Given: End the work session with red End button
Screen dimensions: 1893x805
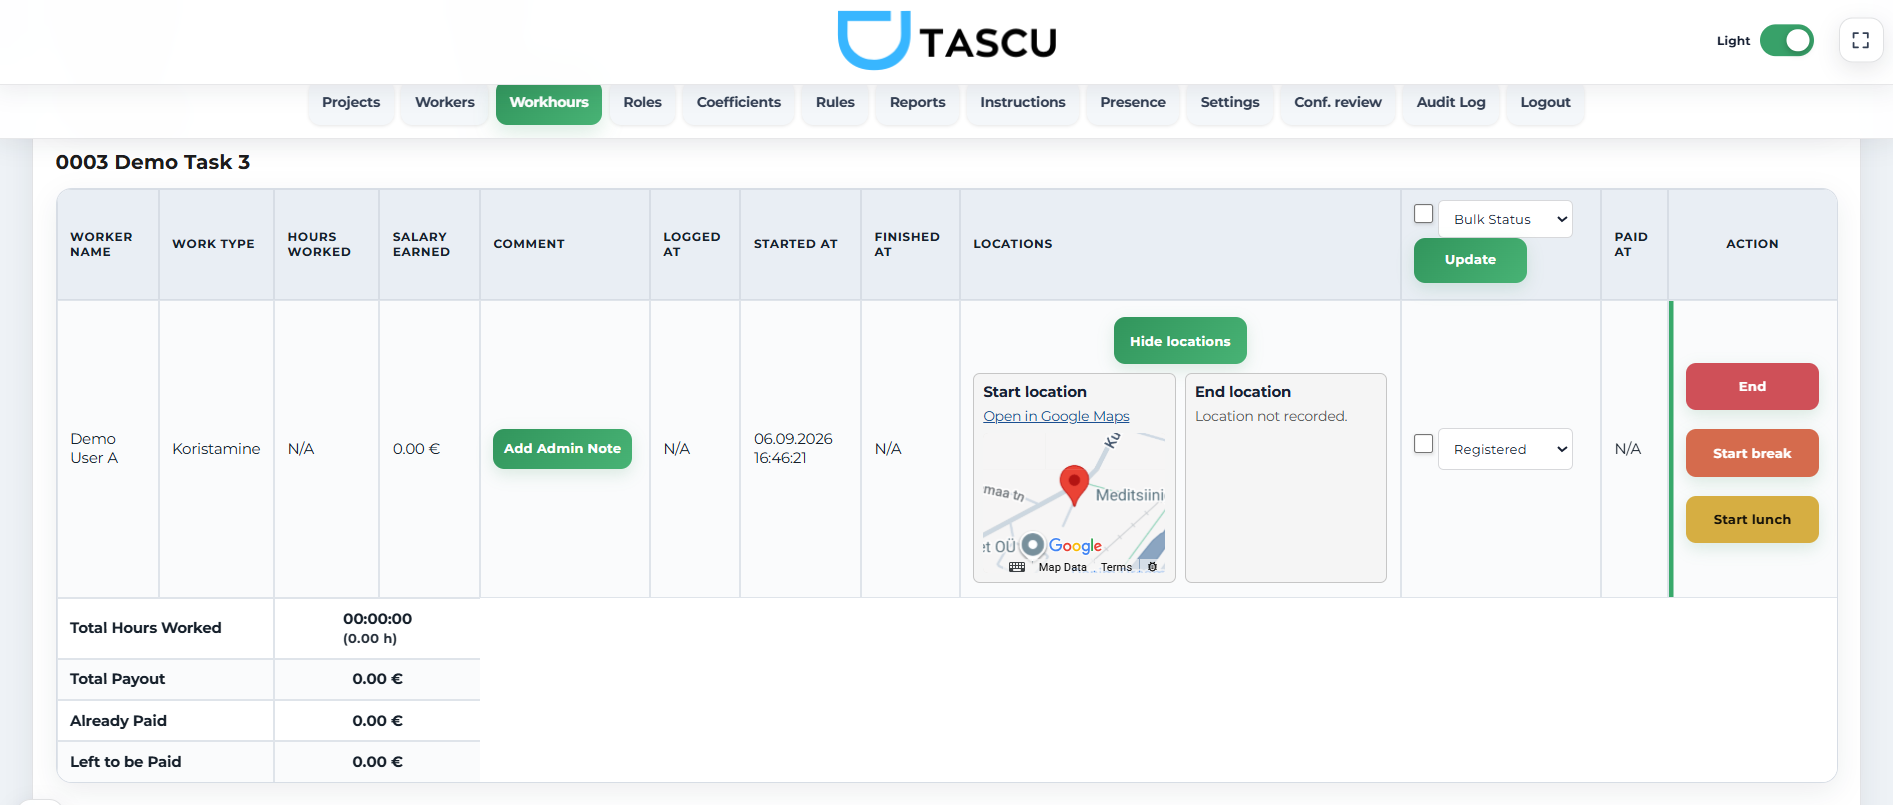Looking at the screenshot, I should [x=1752, y=387].
